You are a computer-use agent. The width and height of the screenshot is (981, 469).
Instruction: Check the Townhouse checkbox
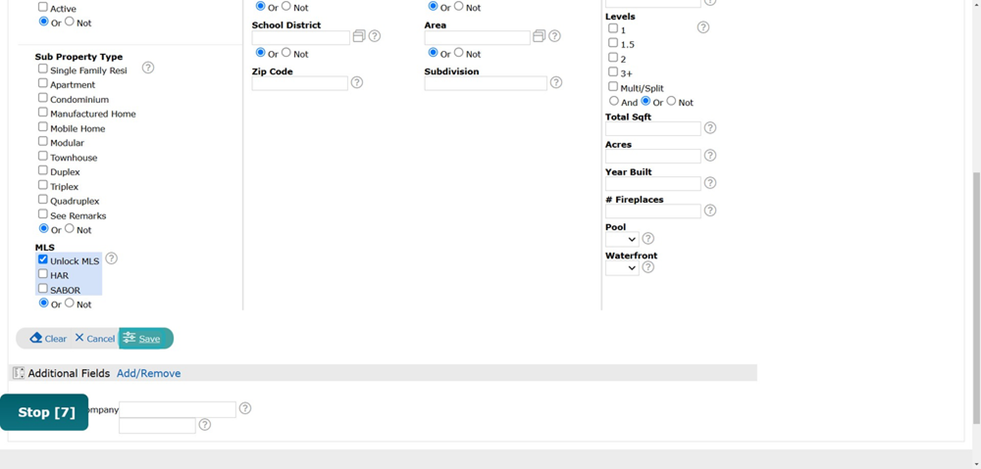click(x=43, y=156)
